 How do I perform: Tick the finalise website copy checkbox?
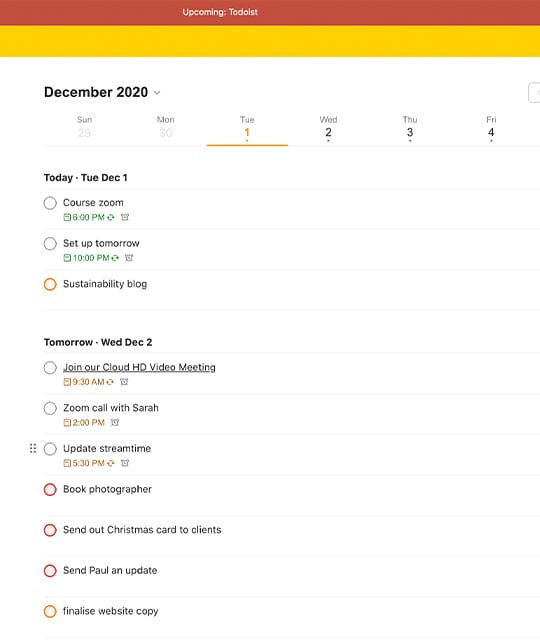[50, 611]
